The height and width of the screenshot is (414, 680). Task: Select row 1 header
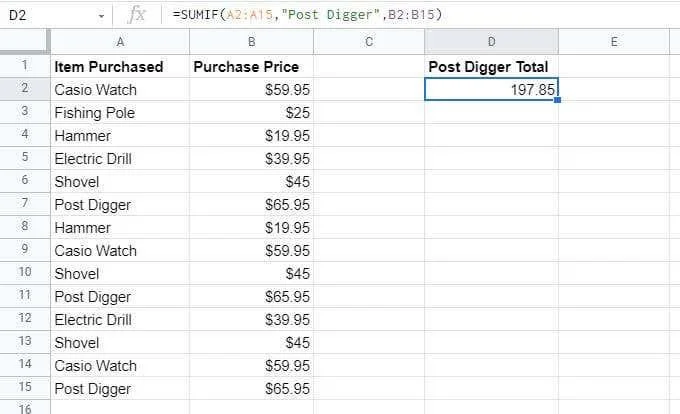pyautogui.click(x=25, y=66)
